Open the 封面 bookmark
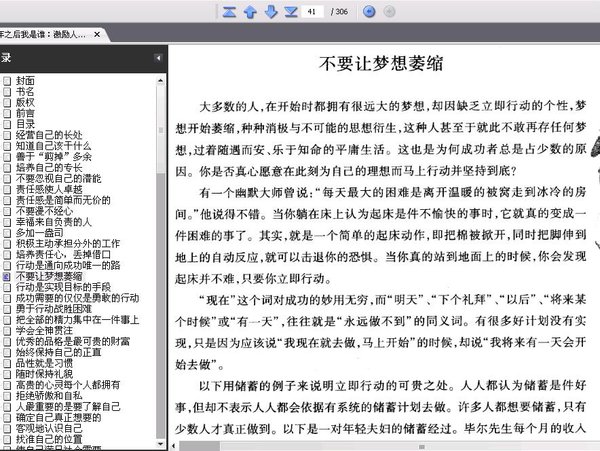 pos(25,81)
